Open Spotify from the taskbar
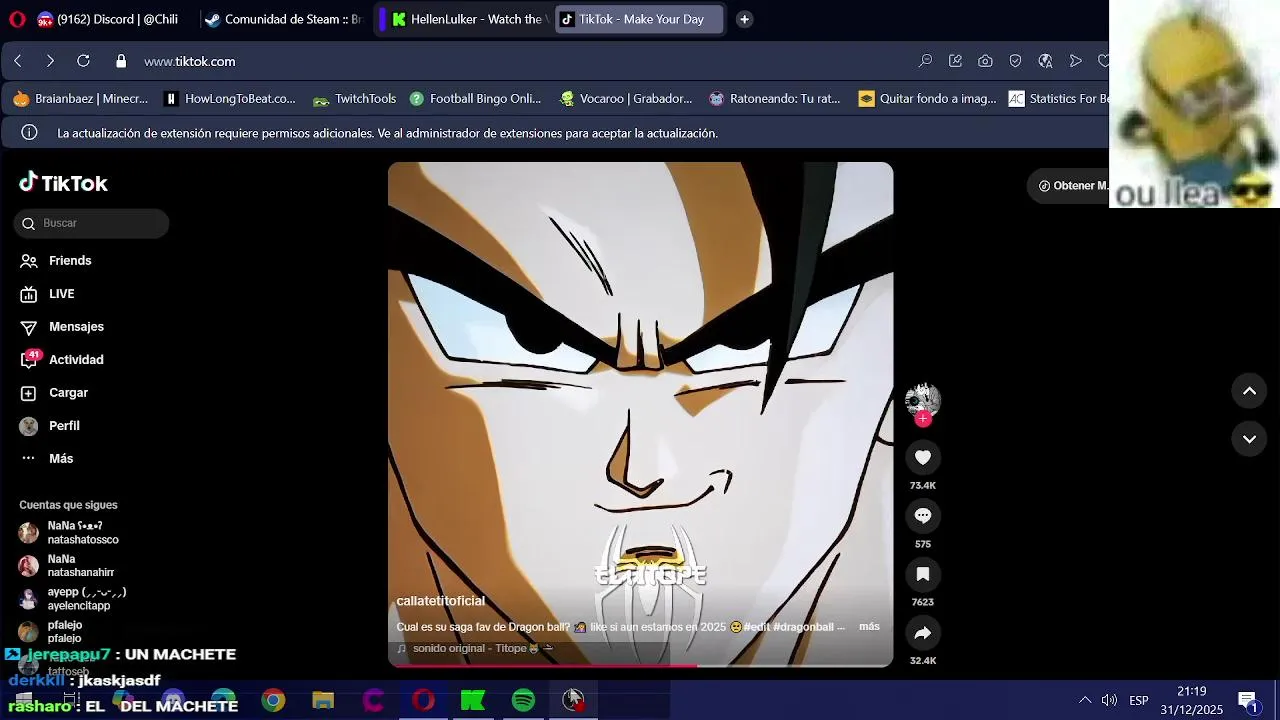 (x=523, y=700)
